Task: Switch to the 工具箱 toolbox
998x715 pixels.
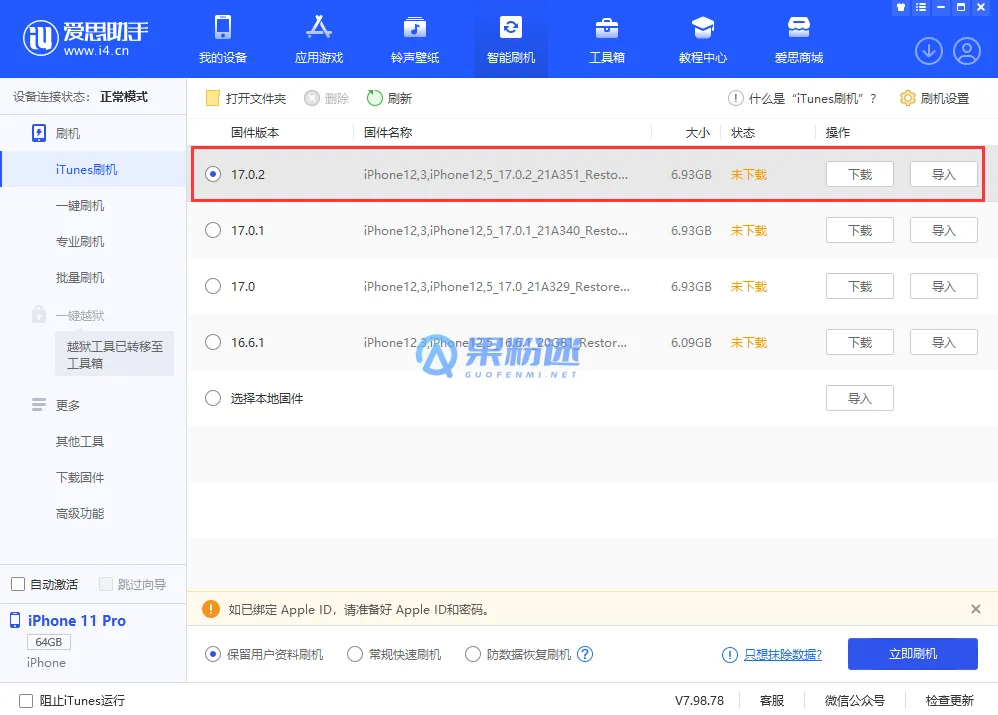Action: coord(606,38)
